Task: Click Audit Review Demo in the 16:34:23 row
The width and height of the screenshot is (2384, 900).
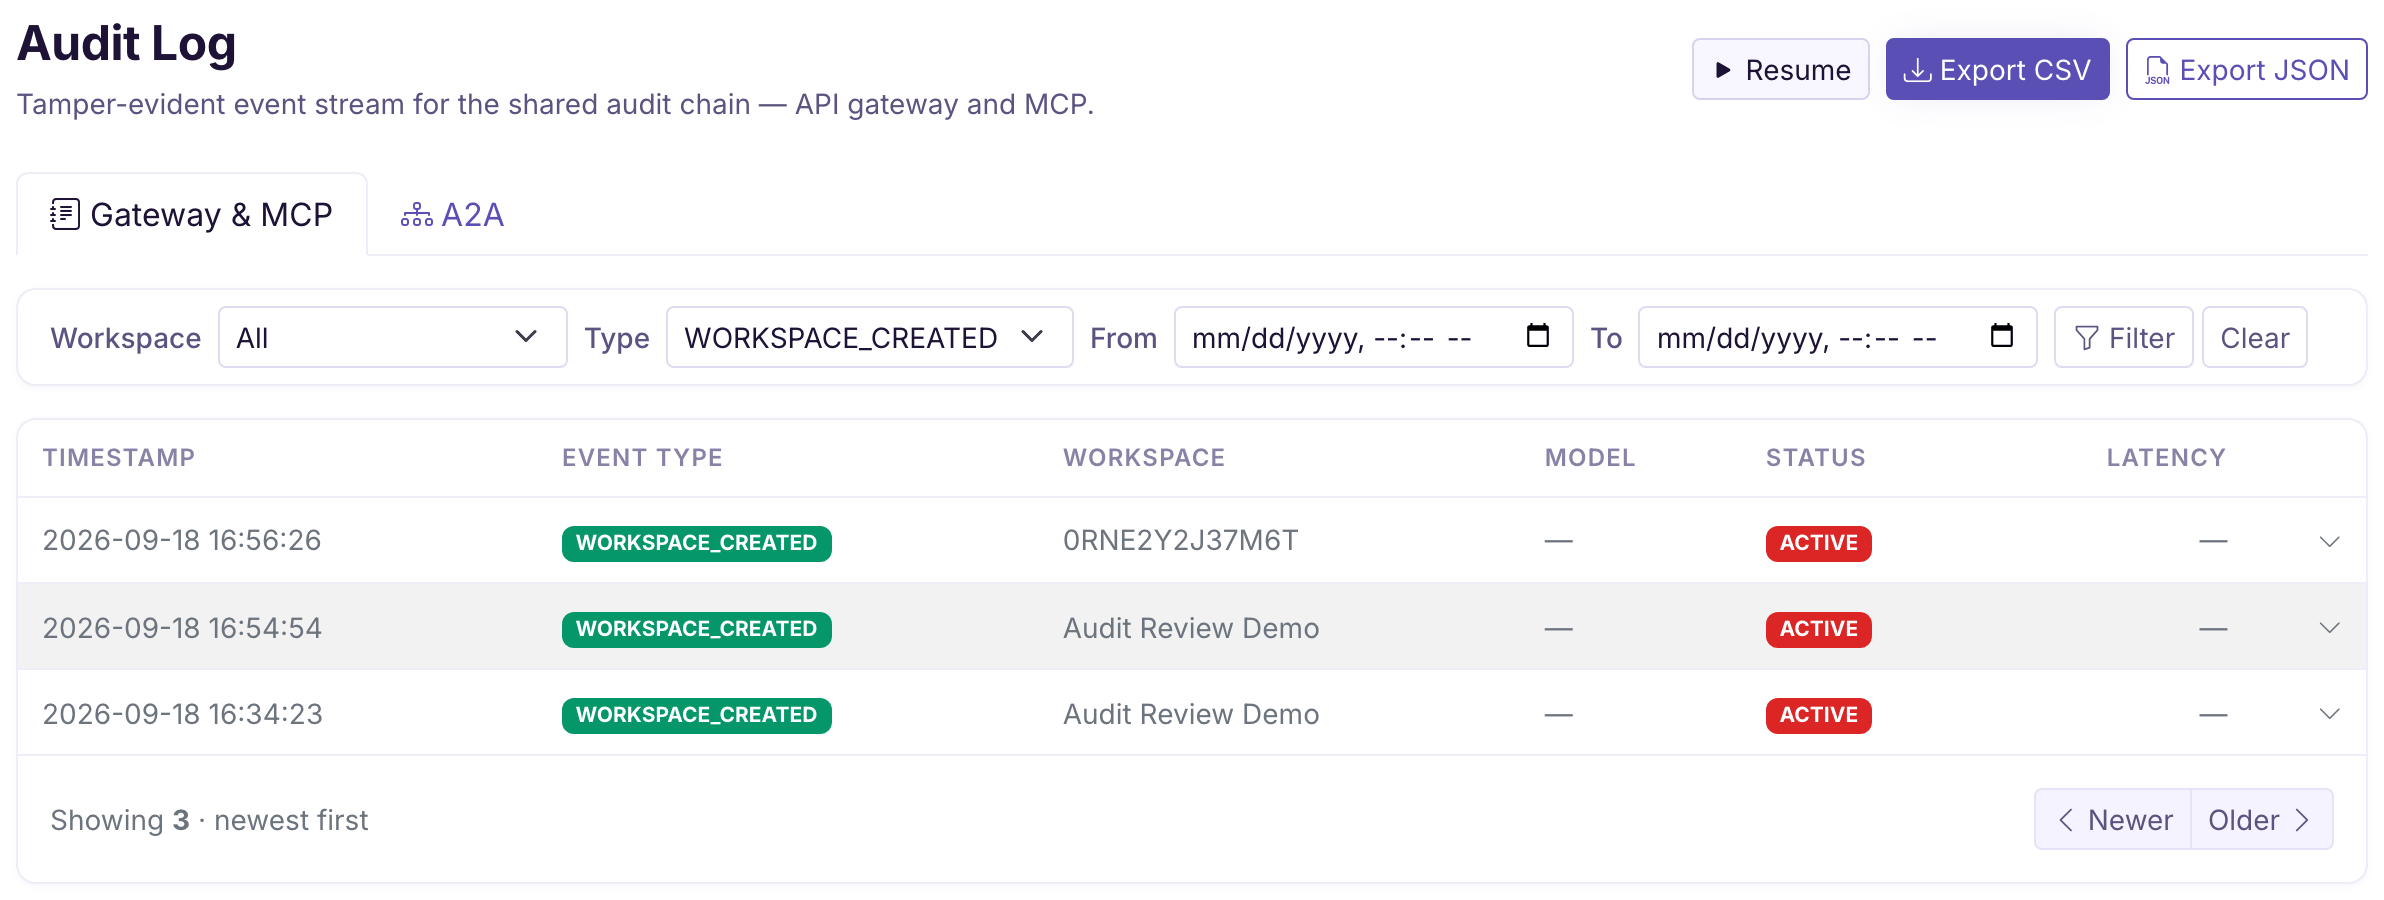Action: tap(1191, 714)
